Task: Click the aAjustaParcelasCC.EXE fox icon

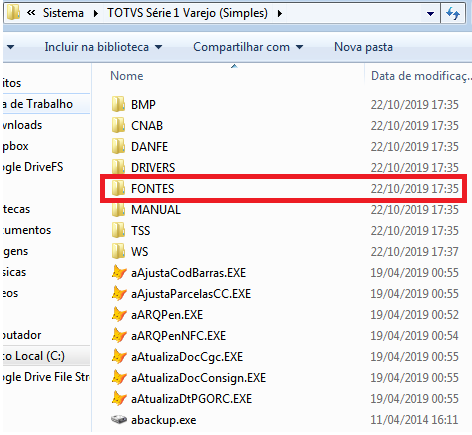Action: pyautogui.click(x=119, y=293)
